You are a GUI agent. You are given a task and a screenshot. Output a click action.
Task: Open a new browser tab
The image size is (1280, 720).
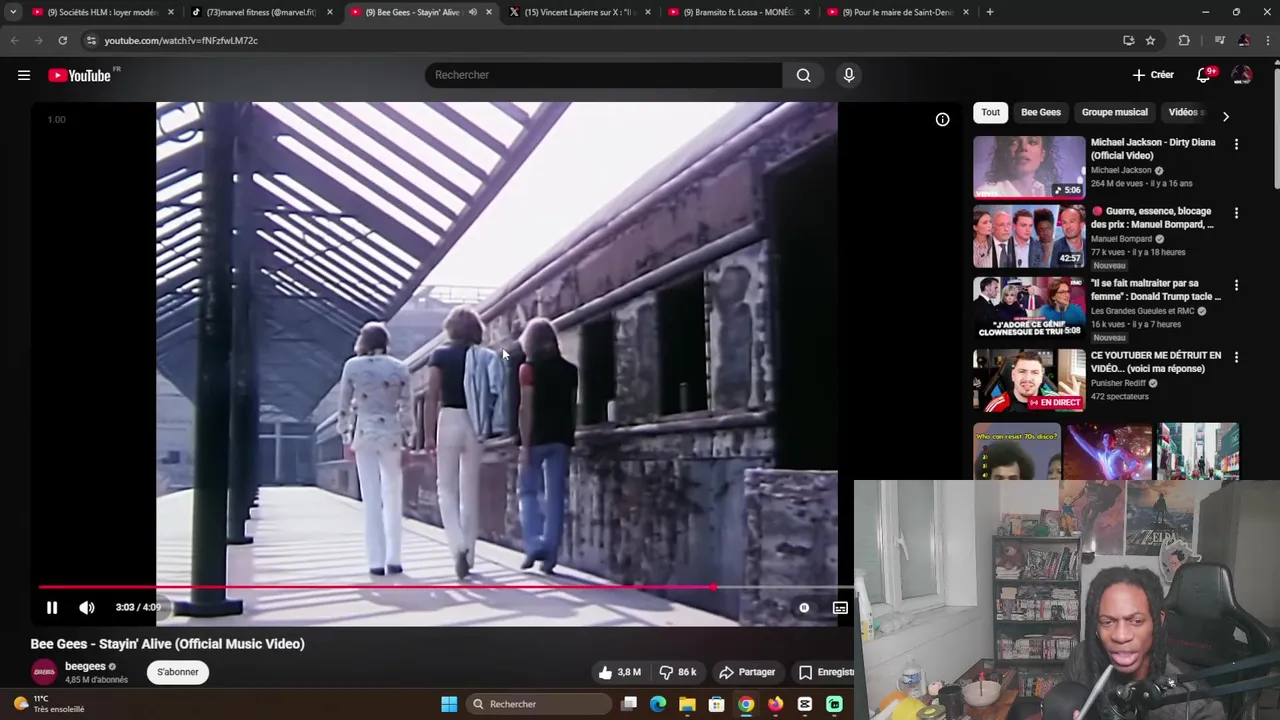[x=989, y=12]
